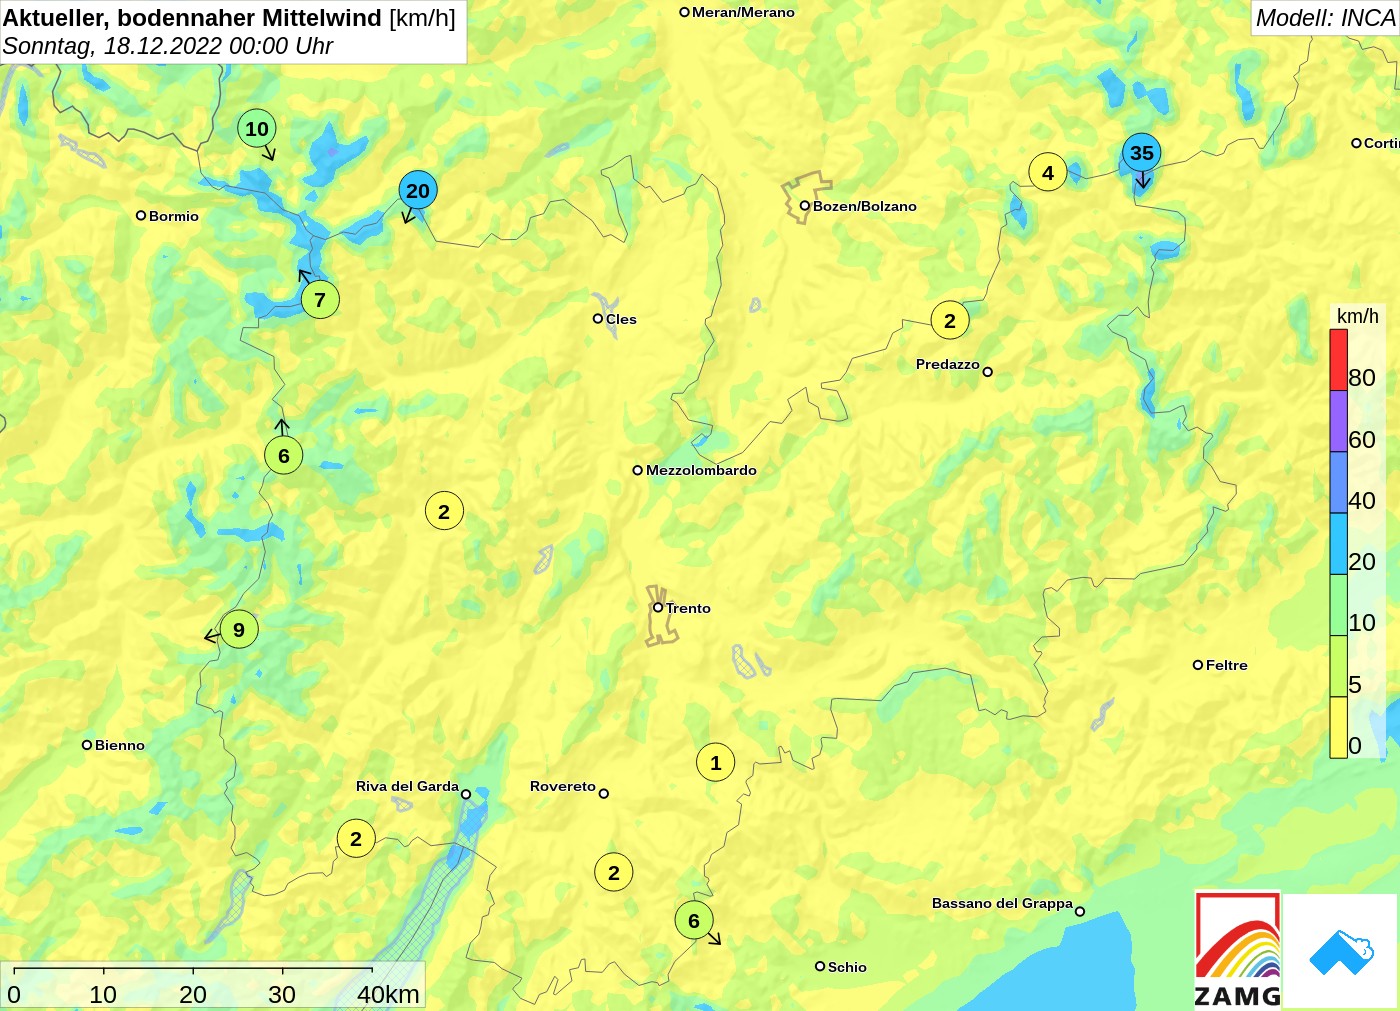Viewport: 1400px width, 1011px height.
Task: Click the 'Bienno' town label
Action: 120,745
